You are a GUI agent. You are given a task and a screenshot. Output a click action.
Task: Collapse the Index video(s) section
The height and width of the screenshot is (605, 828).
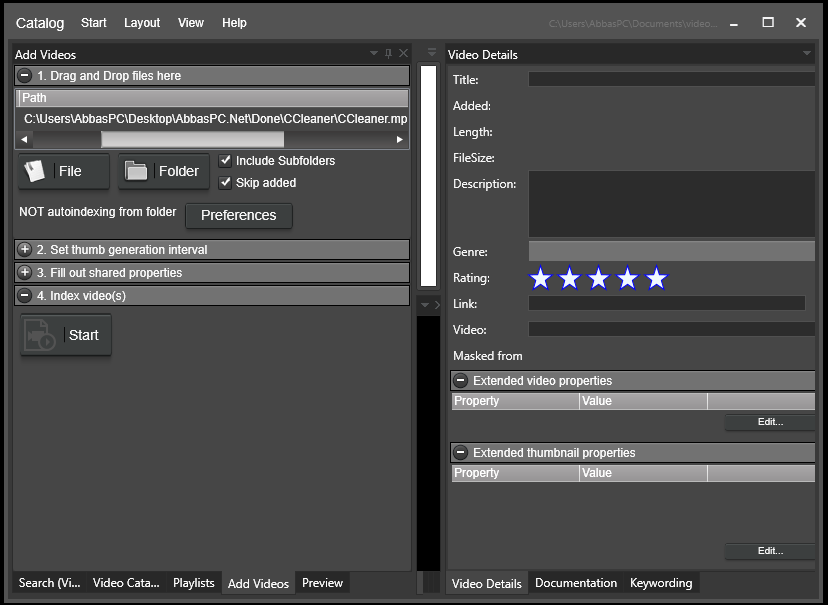pos(24,296)
